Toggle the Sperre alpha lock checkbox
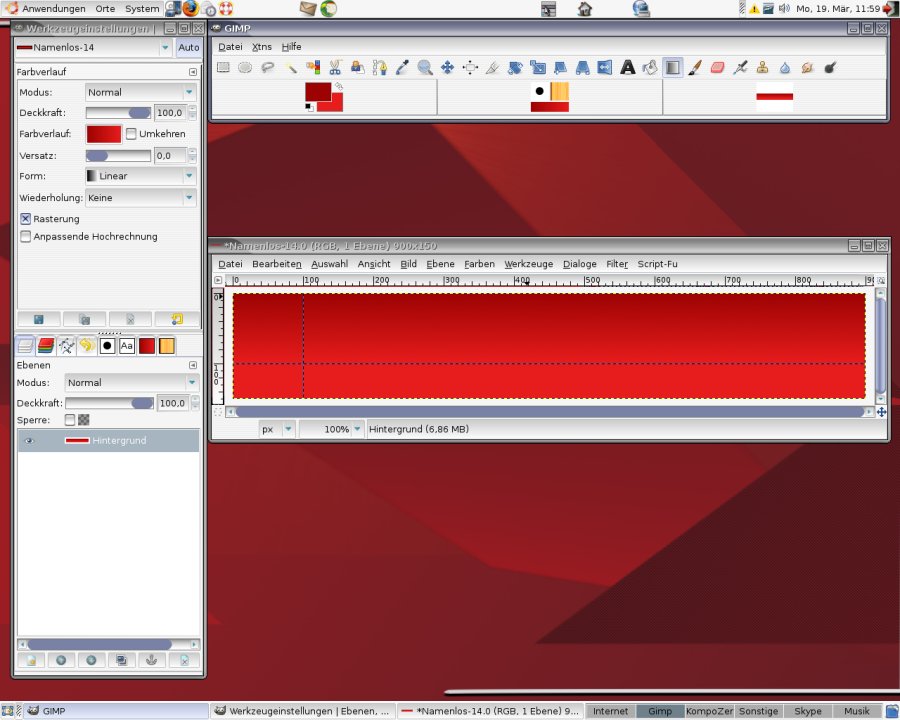This screenshot has height=720, width=900. tap(70, 420)
